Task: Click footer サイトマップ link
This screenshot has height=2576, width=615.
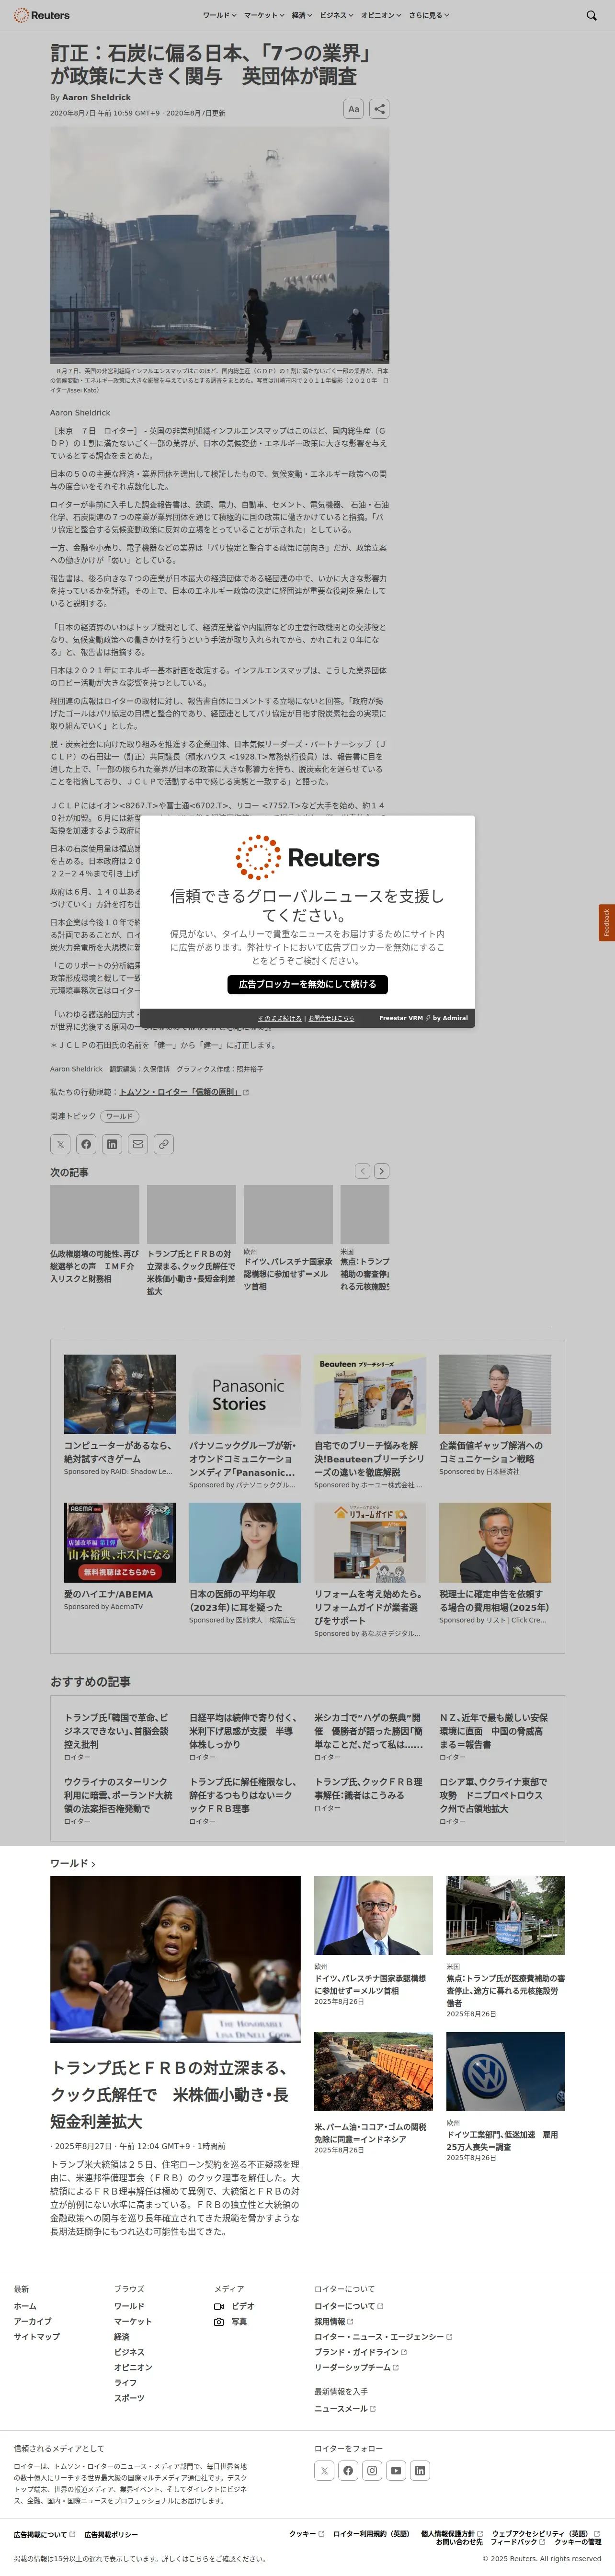Action: click(x=36, y=2336)
